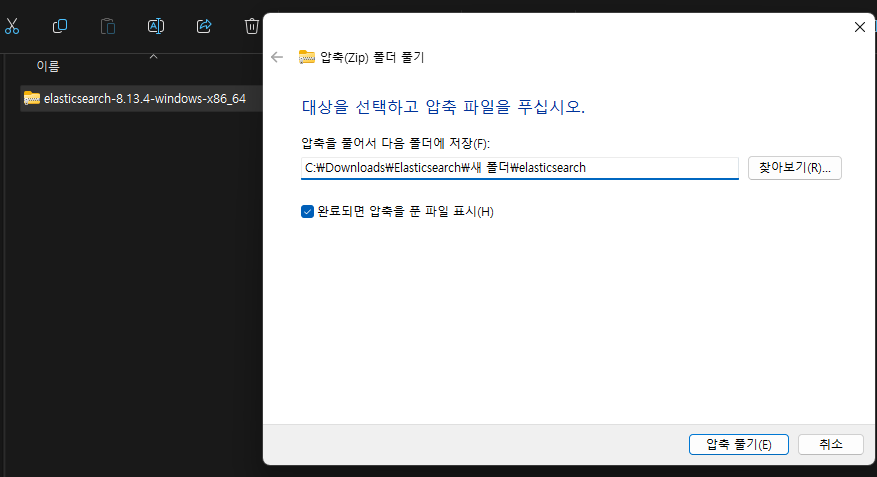Click the '압축(Zip) 폴더 풀기' dialog title
This screenshot has height=477, width=877.
click(372, 58)
